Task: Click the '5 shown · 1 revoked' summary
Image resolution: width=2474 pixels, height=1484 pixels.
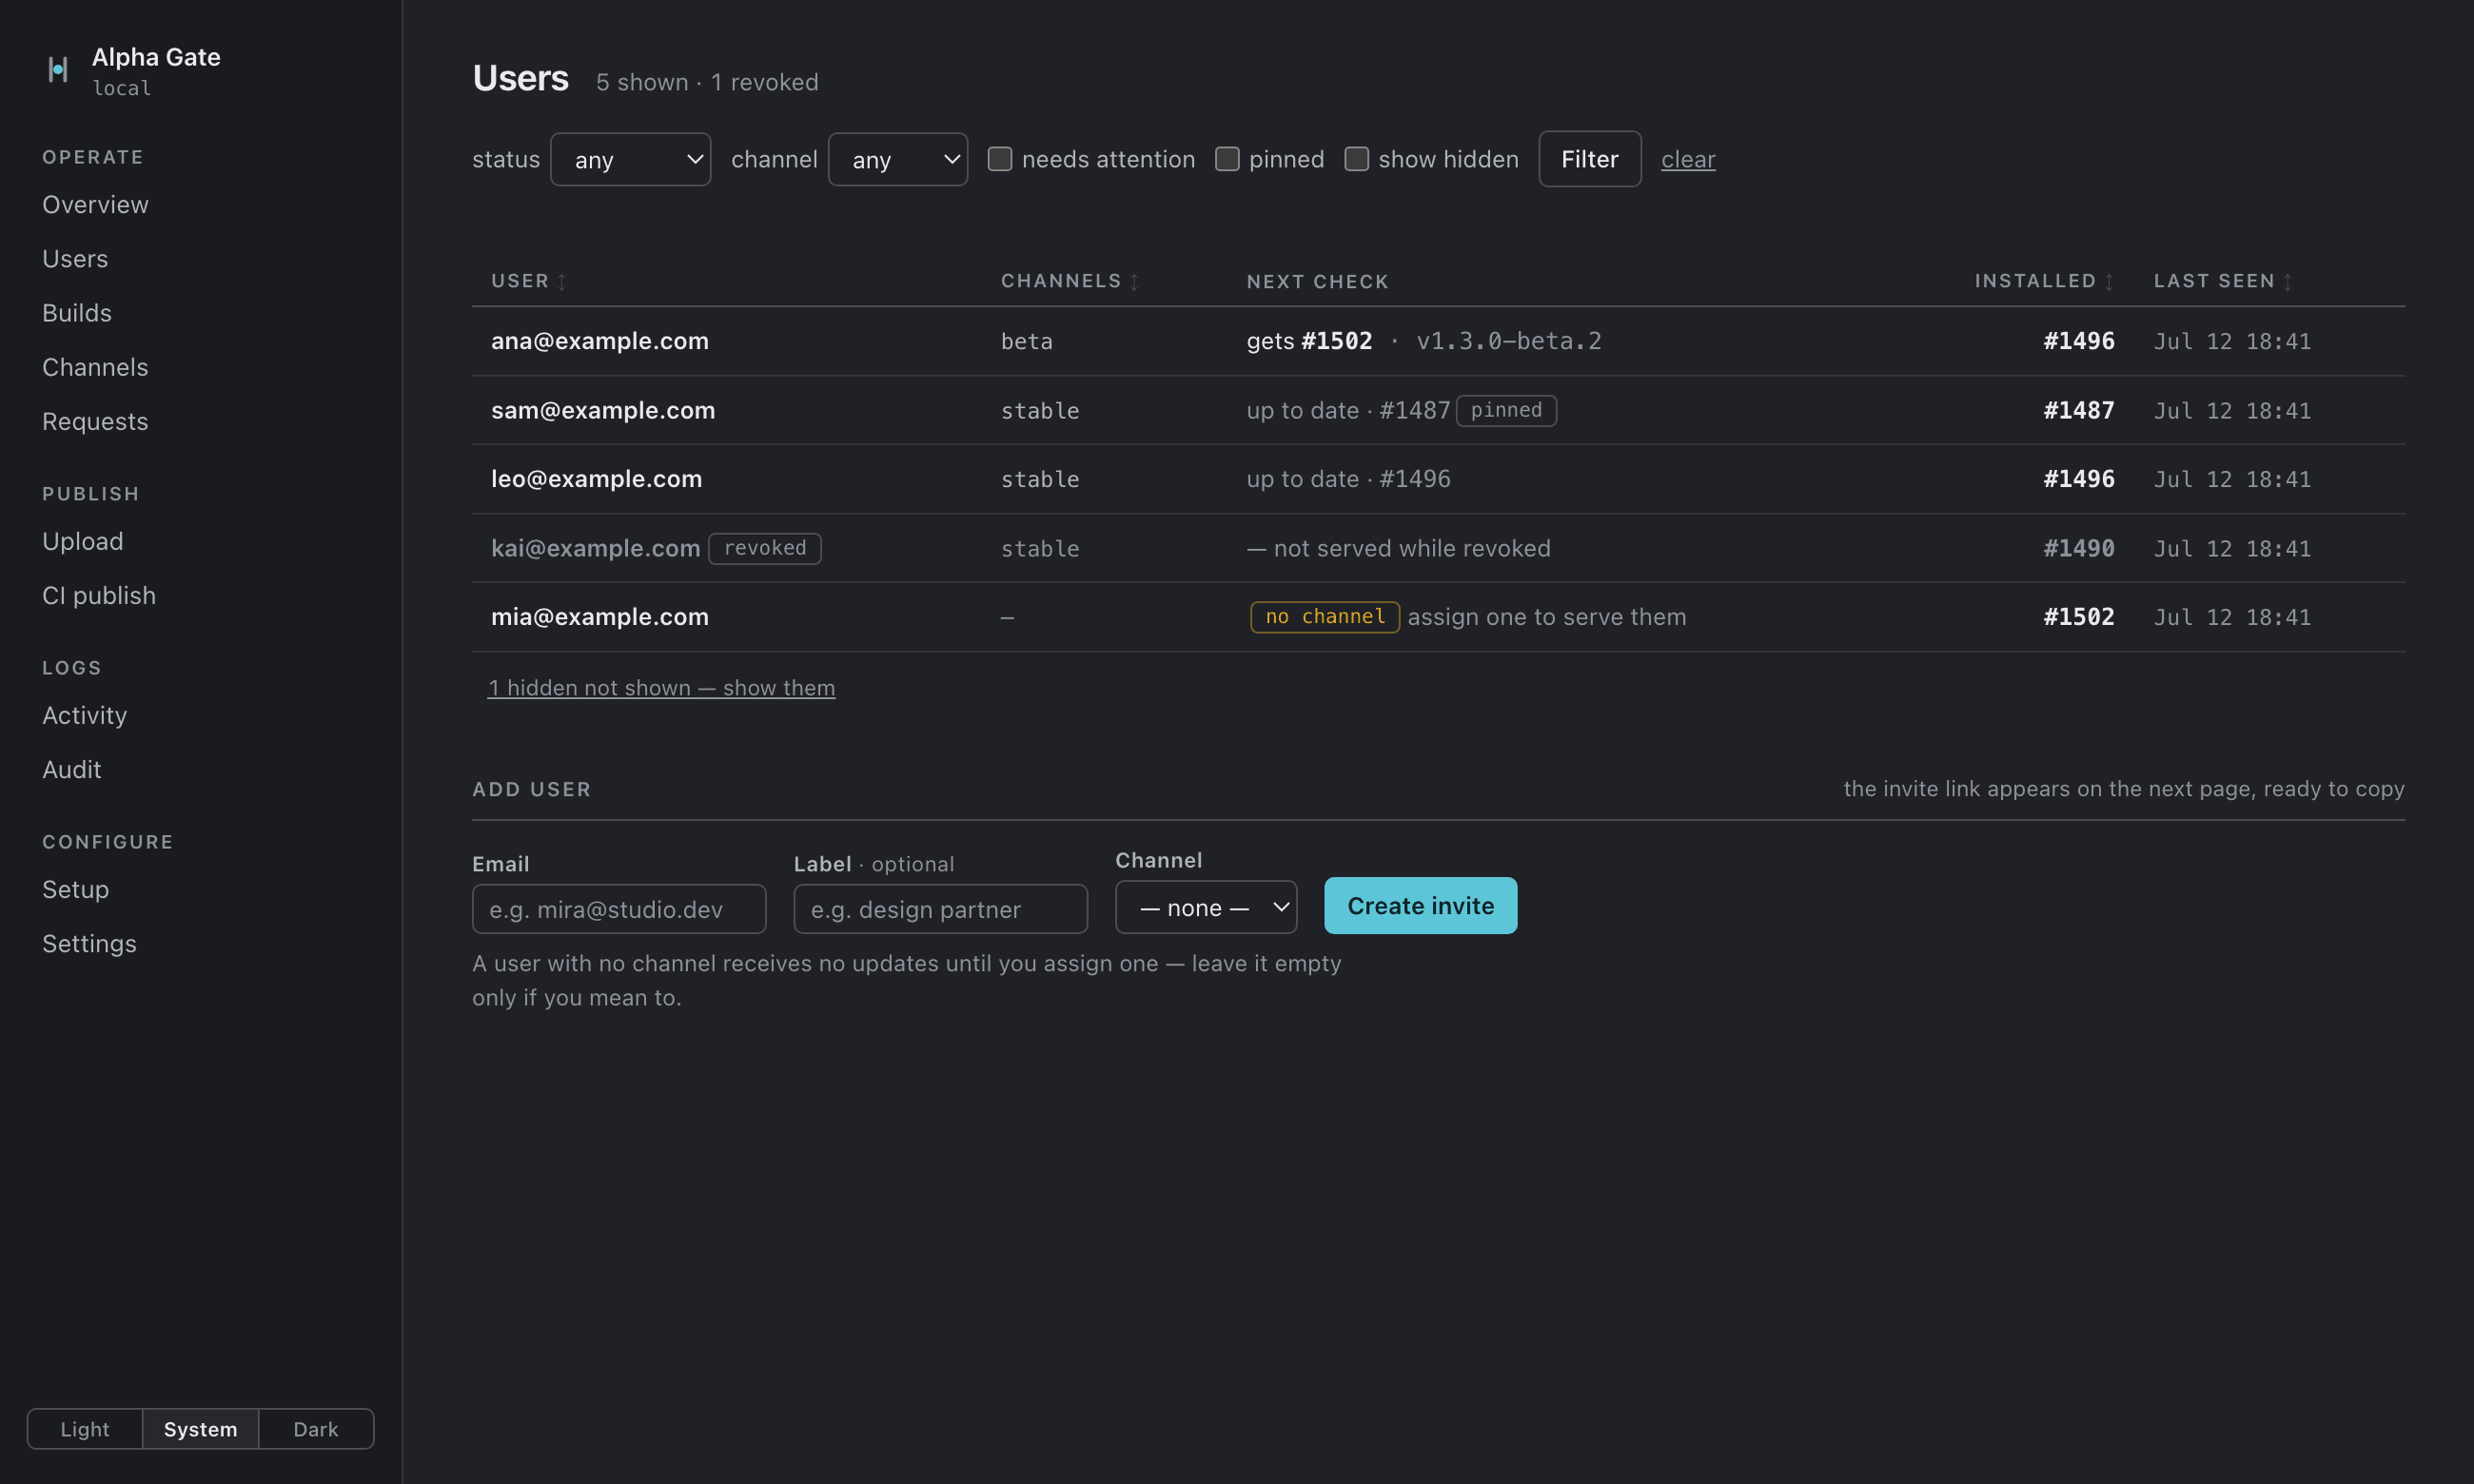Action: (x=707, y=82)
